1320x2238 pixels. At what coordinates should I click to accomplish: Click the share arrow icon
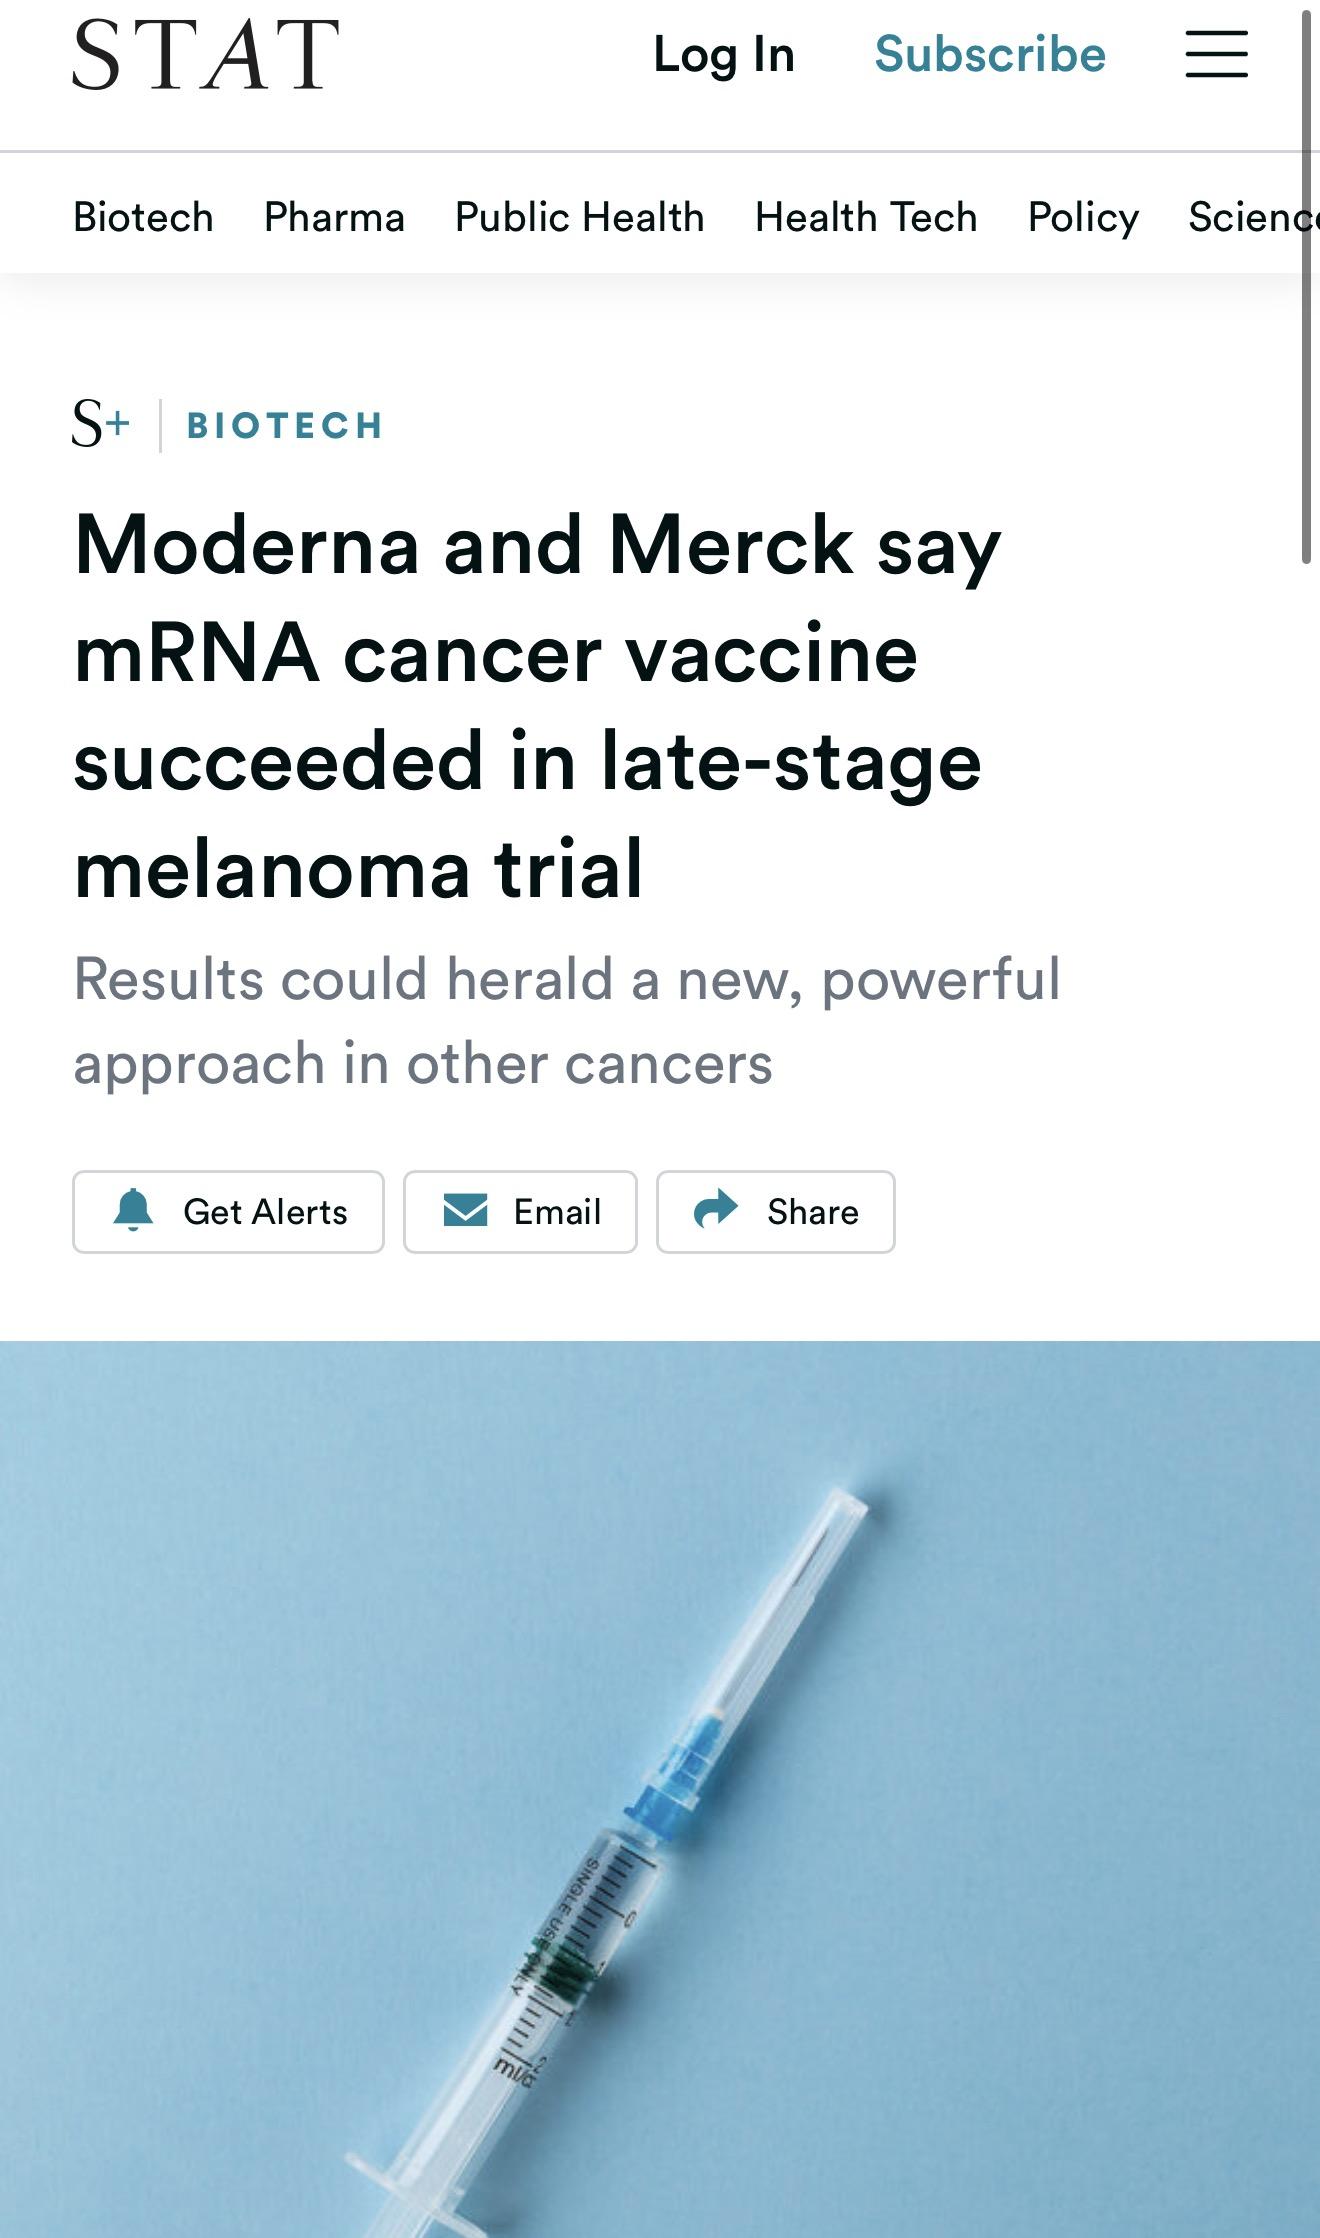click(716, 1209)
